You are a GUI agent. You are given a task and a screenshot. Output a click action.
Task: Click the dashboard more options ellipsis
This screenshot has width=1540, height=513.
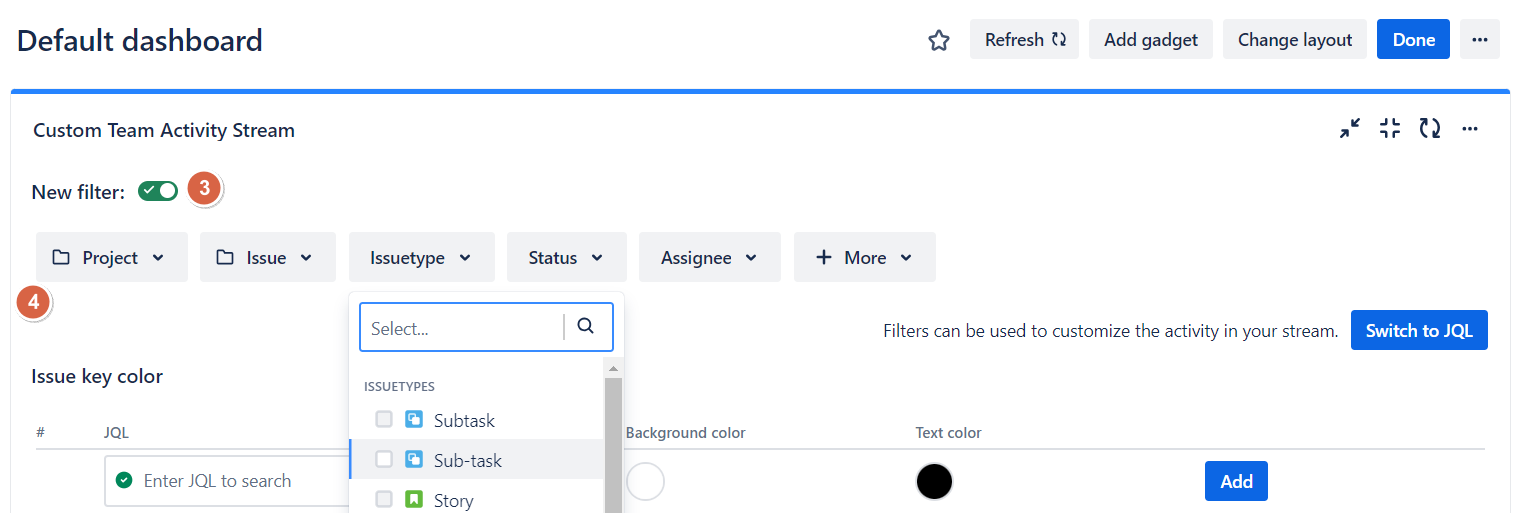pos(1479,40)
